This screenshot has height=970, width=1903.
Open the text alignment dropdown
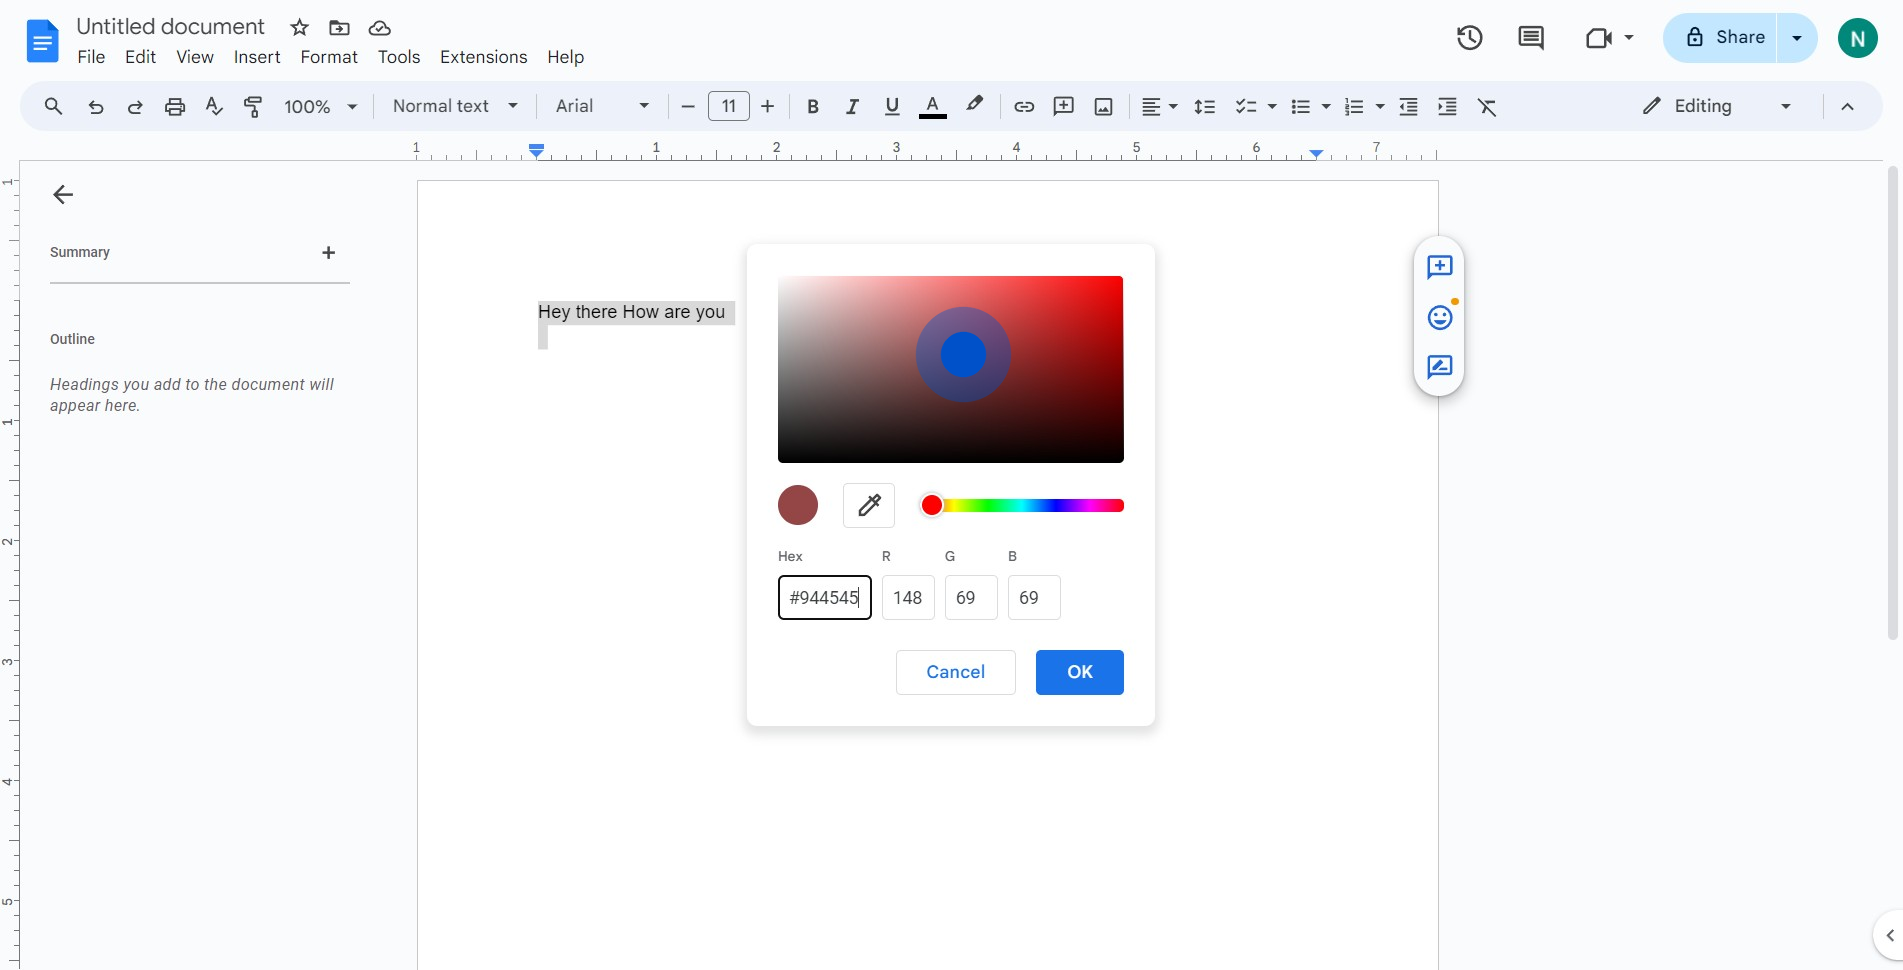1160,107
